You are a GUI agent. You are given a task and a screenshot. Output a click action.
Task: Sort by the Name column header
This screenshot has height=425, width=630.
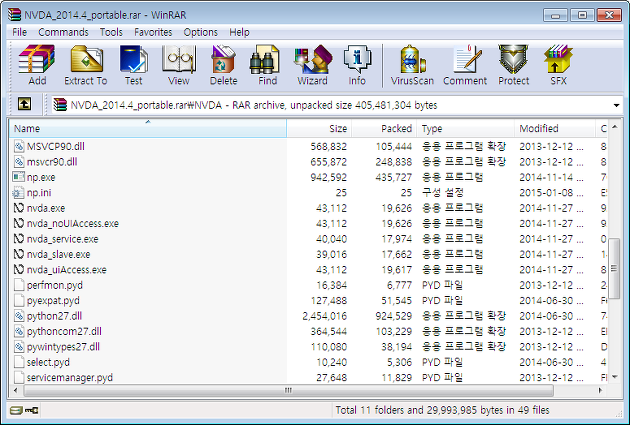pyautogui.click(x=148, y=129)
